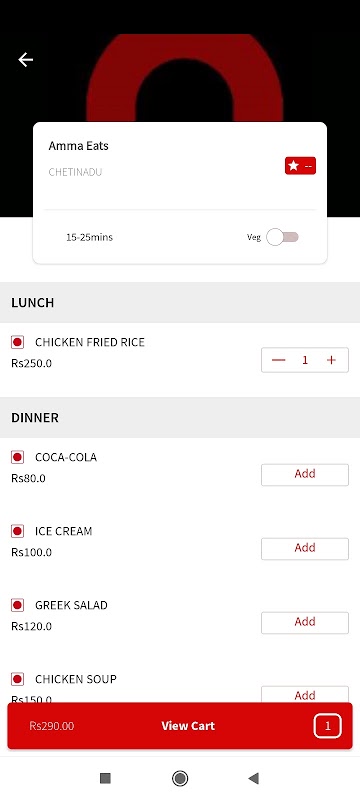Tap the non-veg indicator beside Ice Cream
This screenshot has height=800, width=360.
[17, 531]
